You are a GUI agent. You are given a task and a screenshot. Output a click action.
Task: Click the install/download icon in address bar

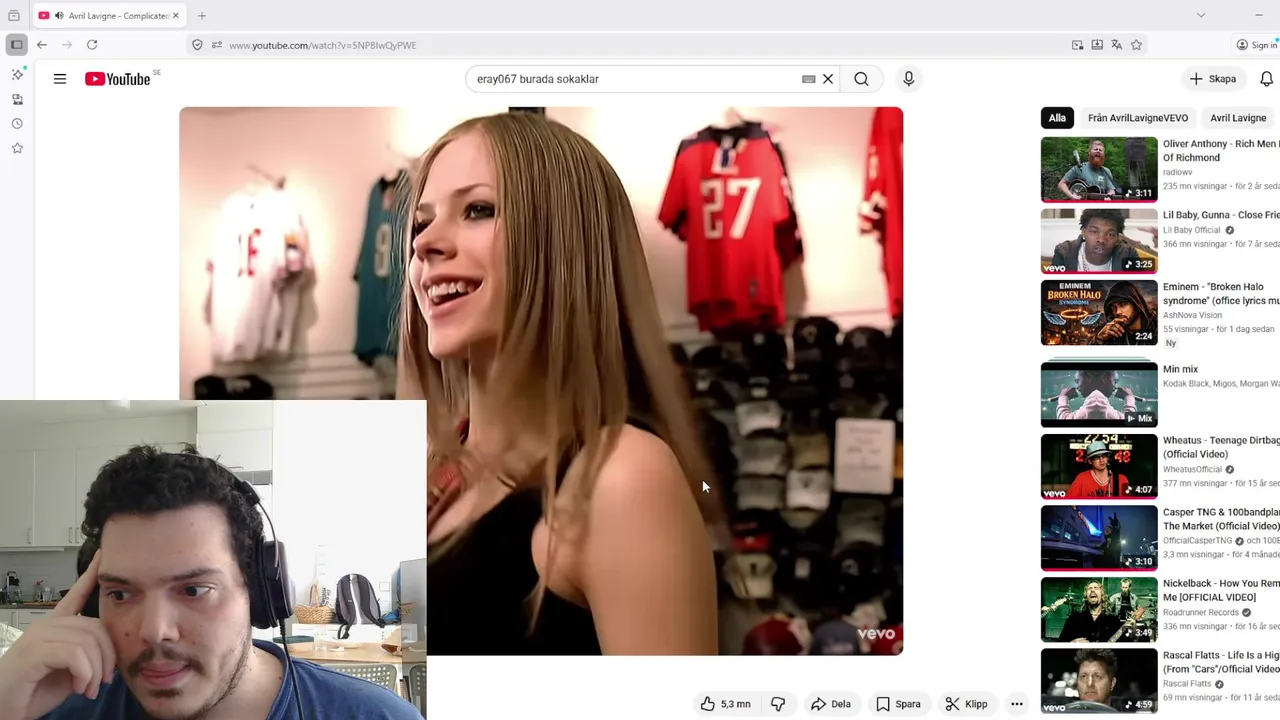[x=1097, y=45]
